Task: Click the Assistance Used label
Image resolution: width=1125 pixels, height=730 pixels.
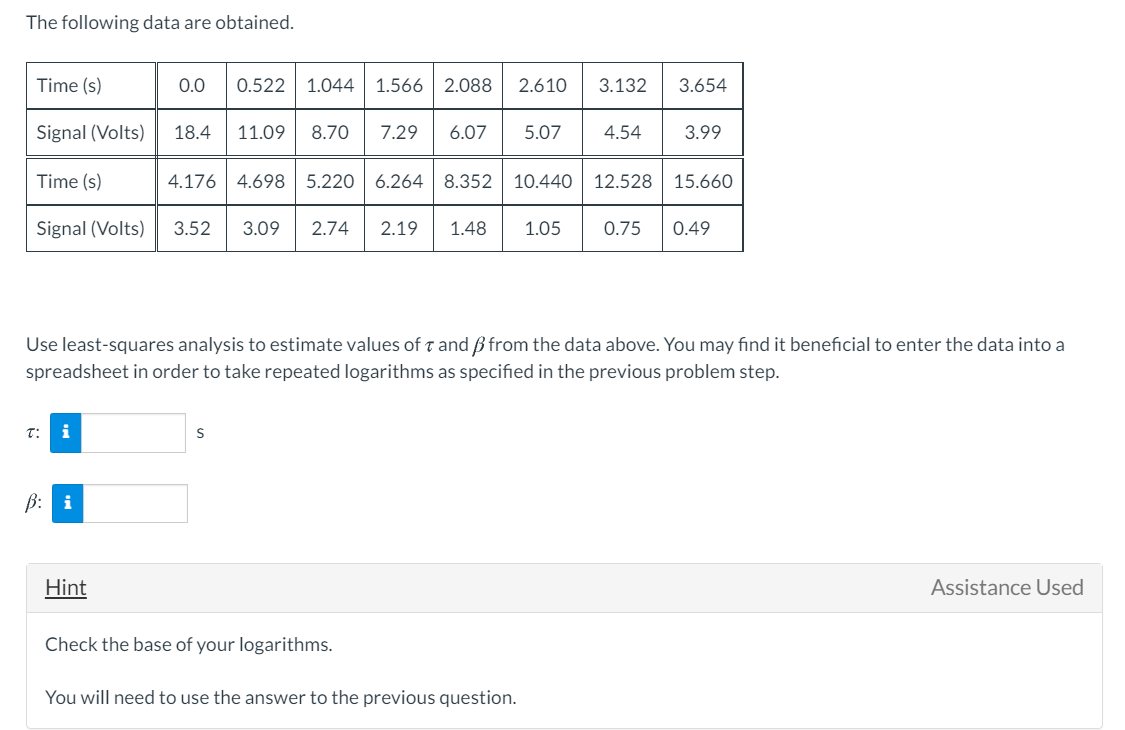Action: tap(1007, 588)
